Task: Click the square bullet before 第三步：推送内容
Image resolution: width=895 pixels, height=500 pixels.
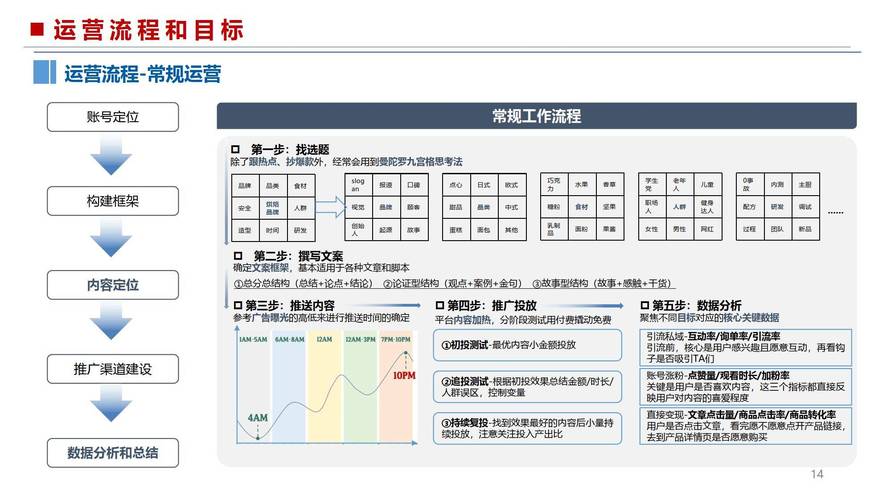Action: coord(238,305)
